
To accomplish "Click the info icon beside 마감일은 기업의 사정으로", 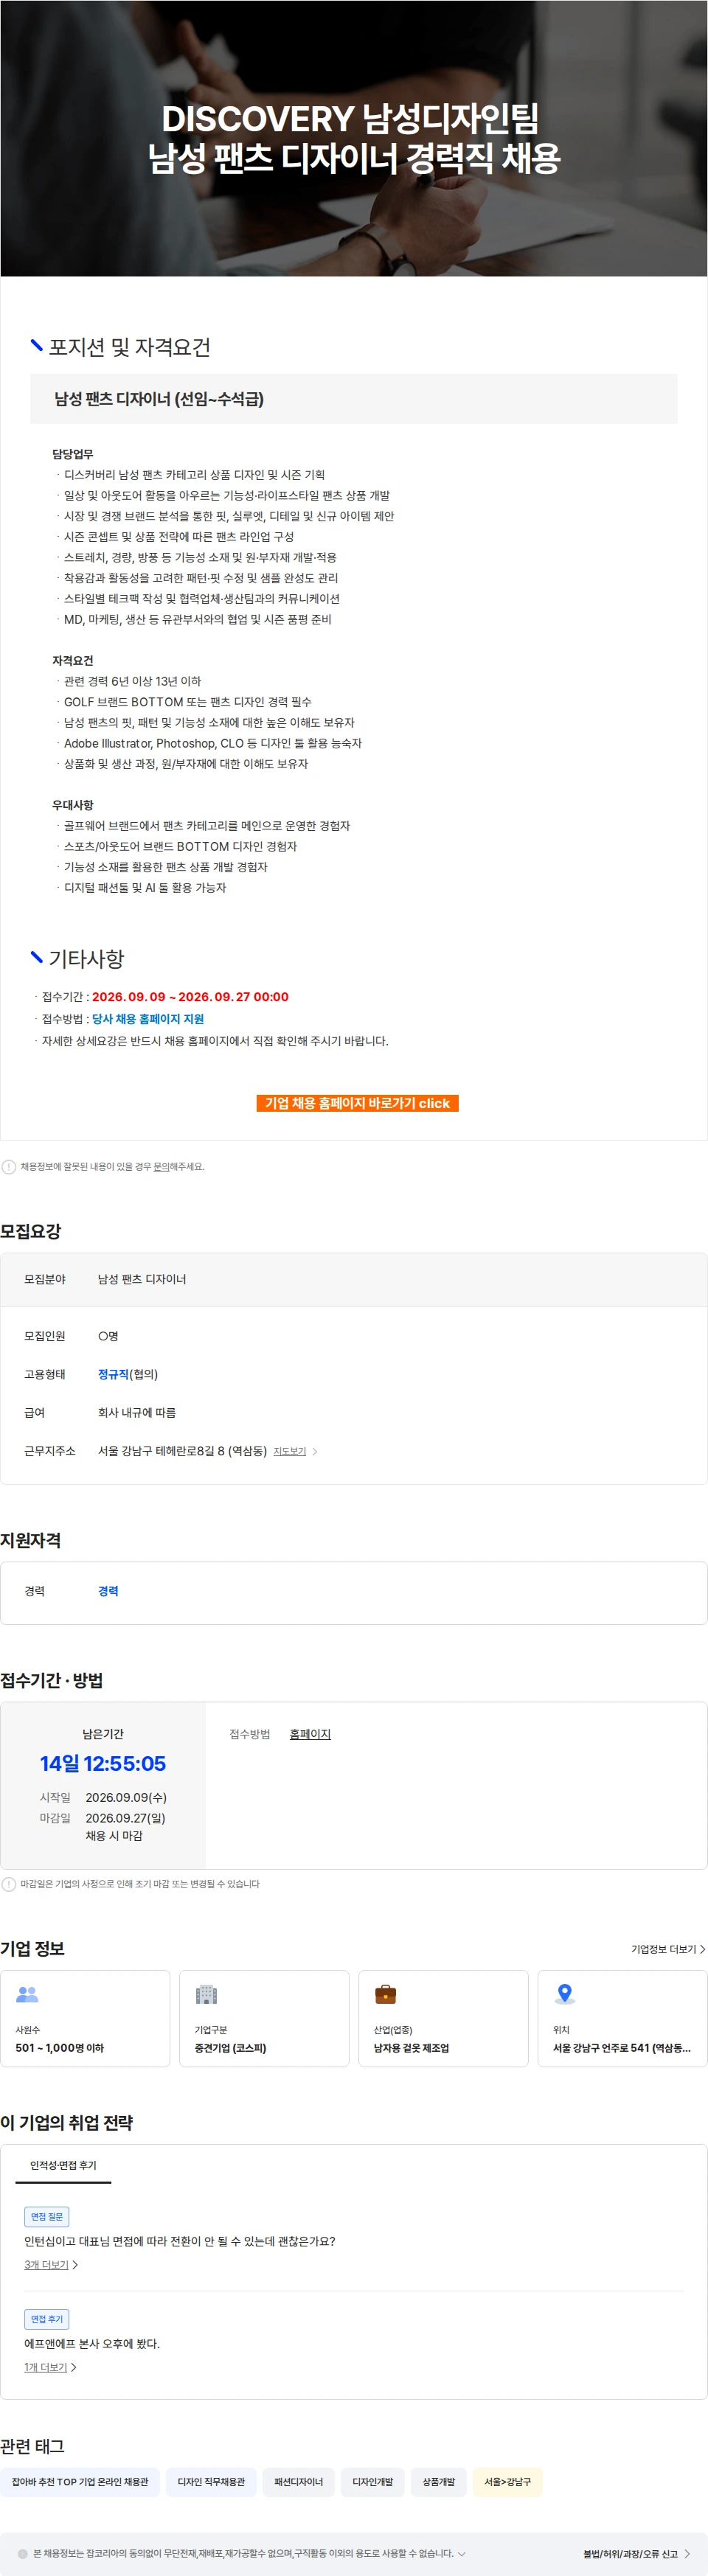I will 9,1884.
